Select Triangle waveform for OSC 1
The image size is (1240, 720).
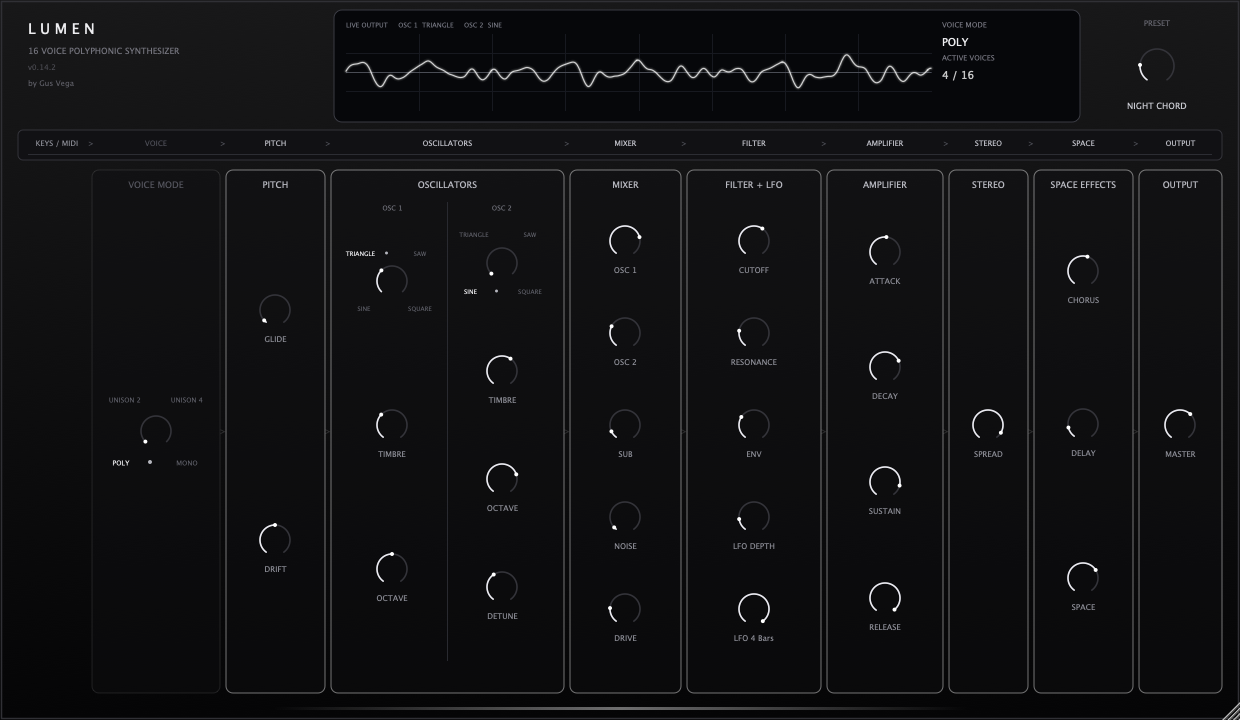(x=360, y=254)
